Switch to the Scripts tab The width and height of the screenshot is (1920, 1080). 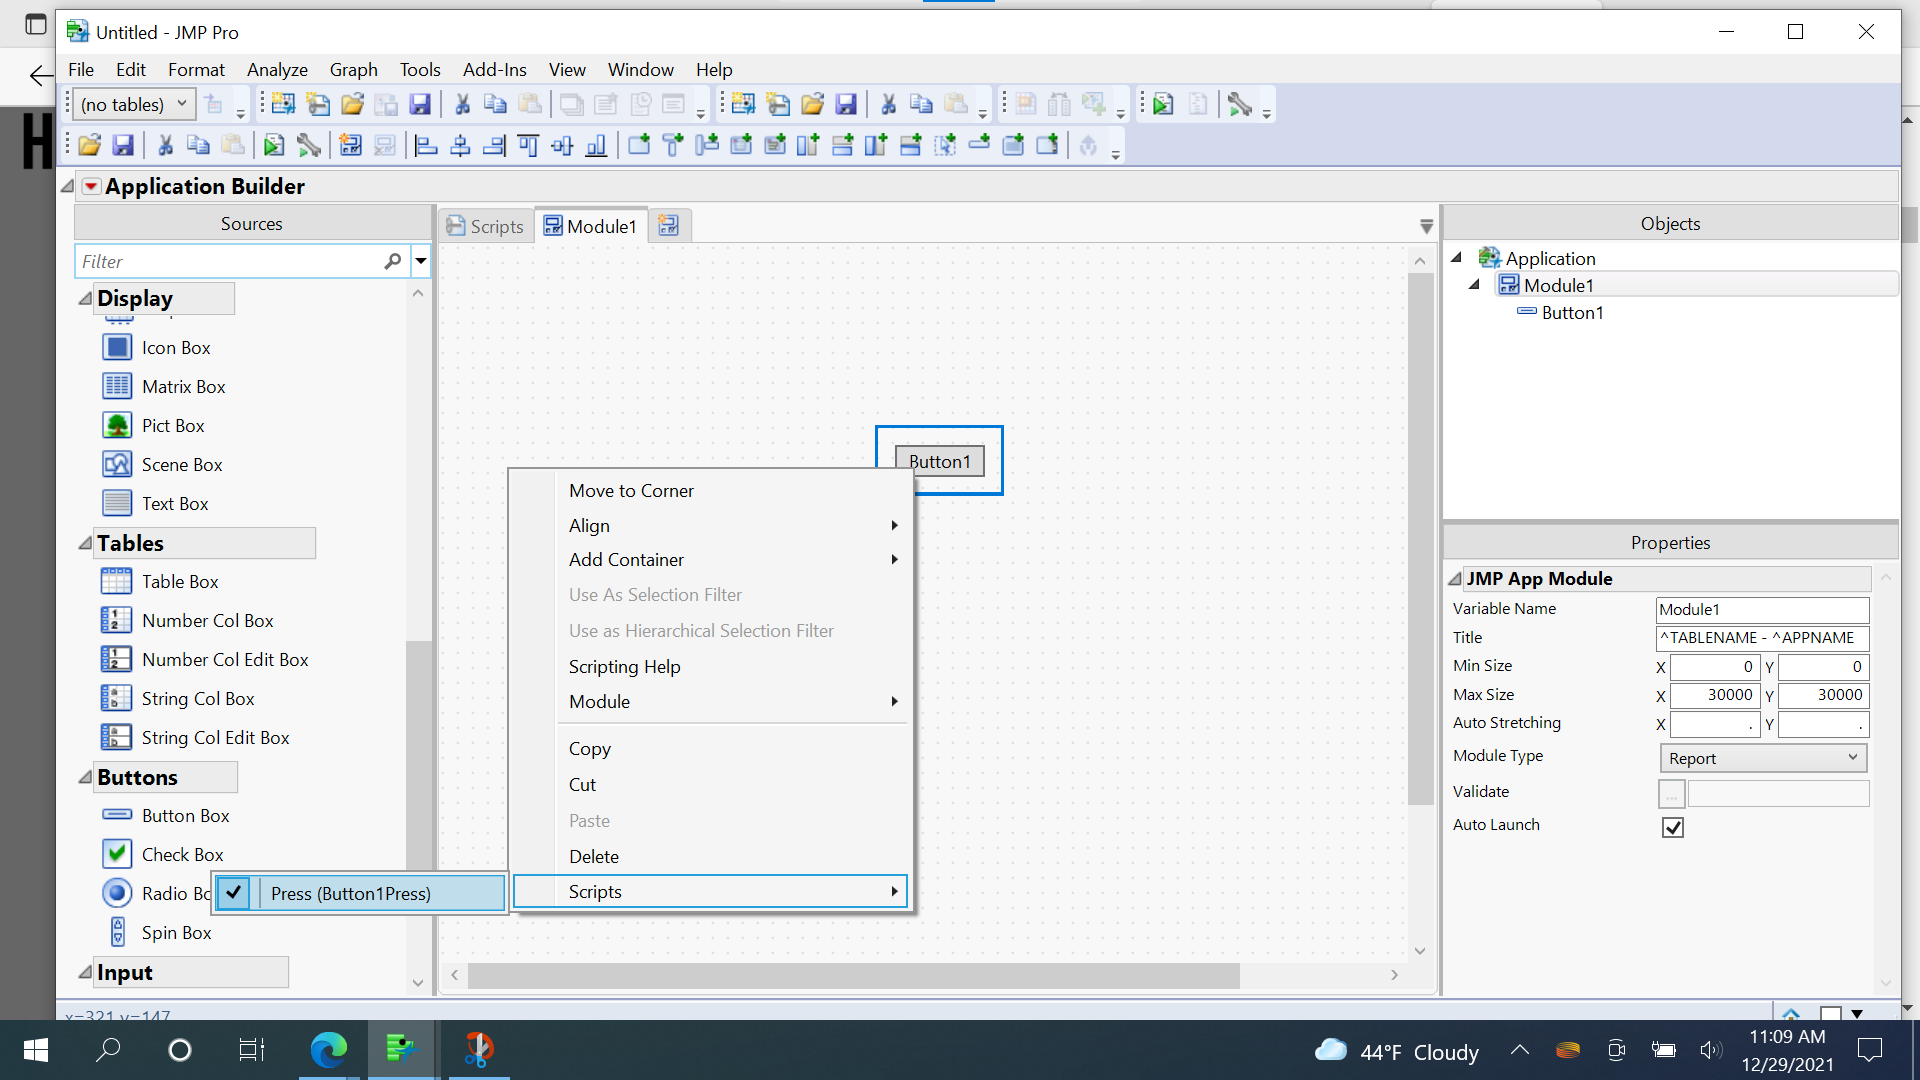486,226
